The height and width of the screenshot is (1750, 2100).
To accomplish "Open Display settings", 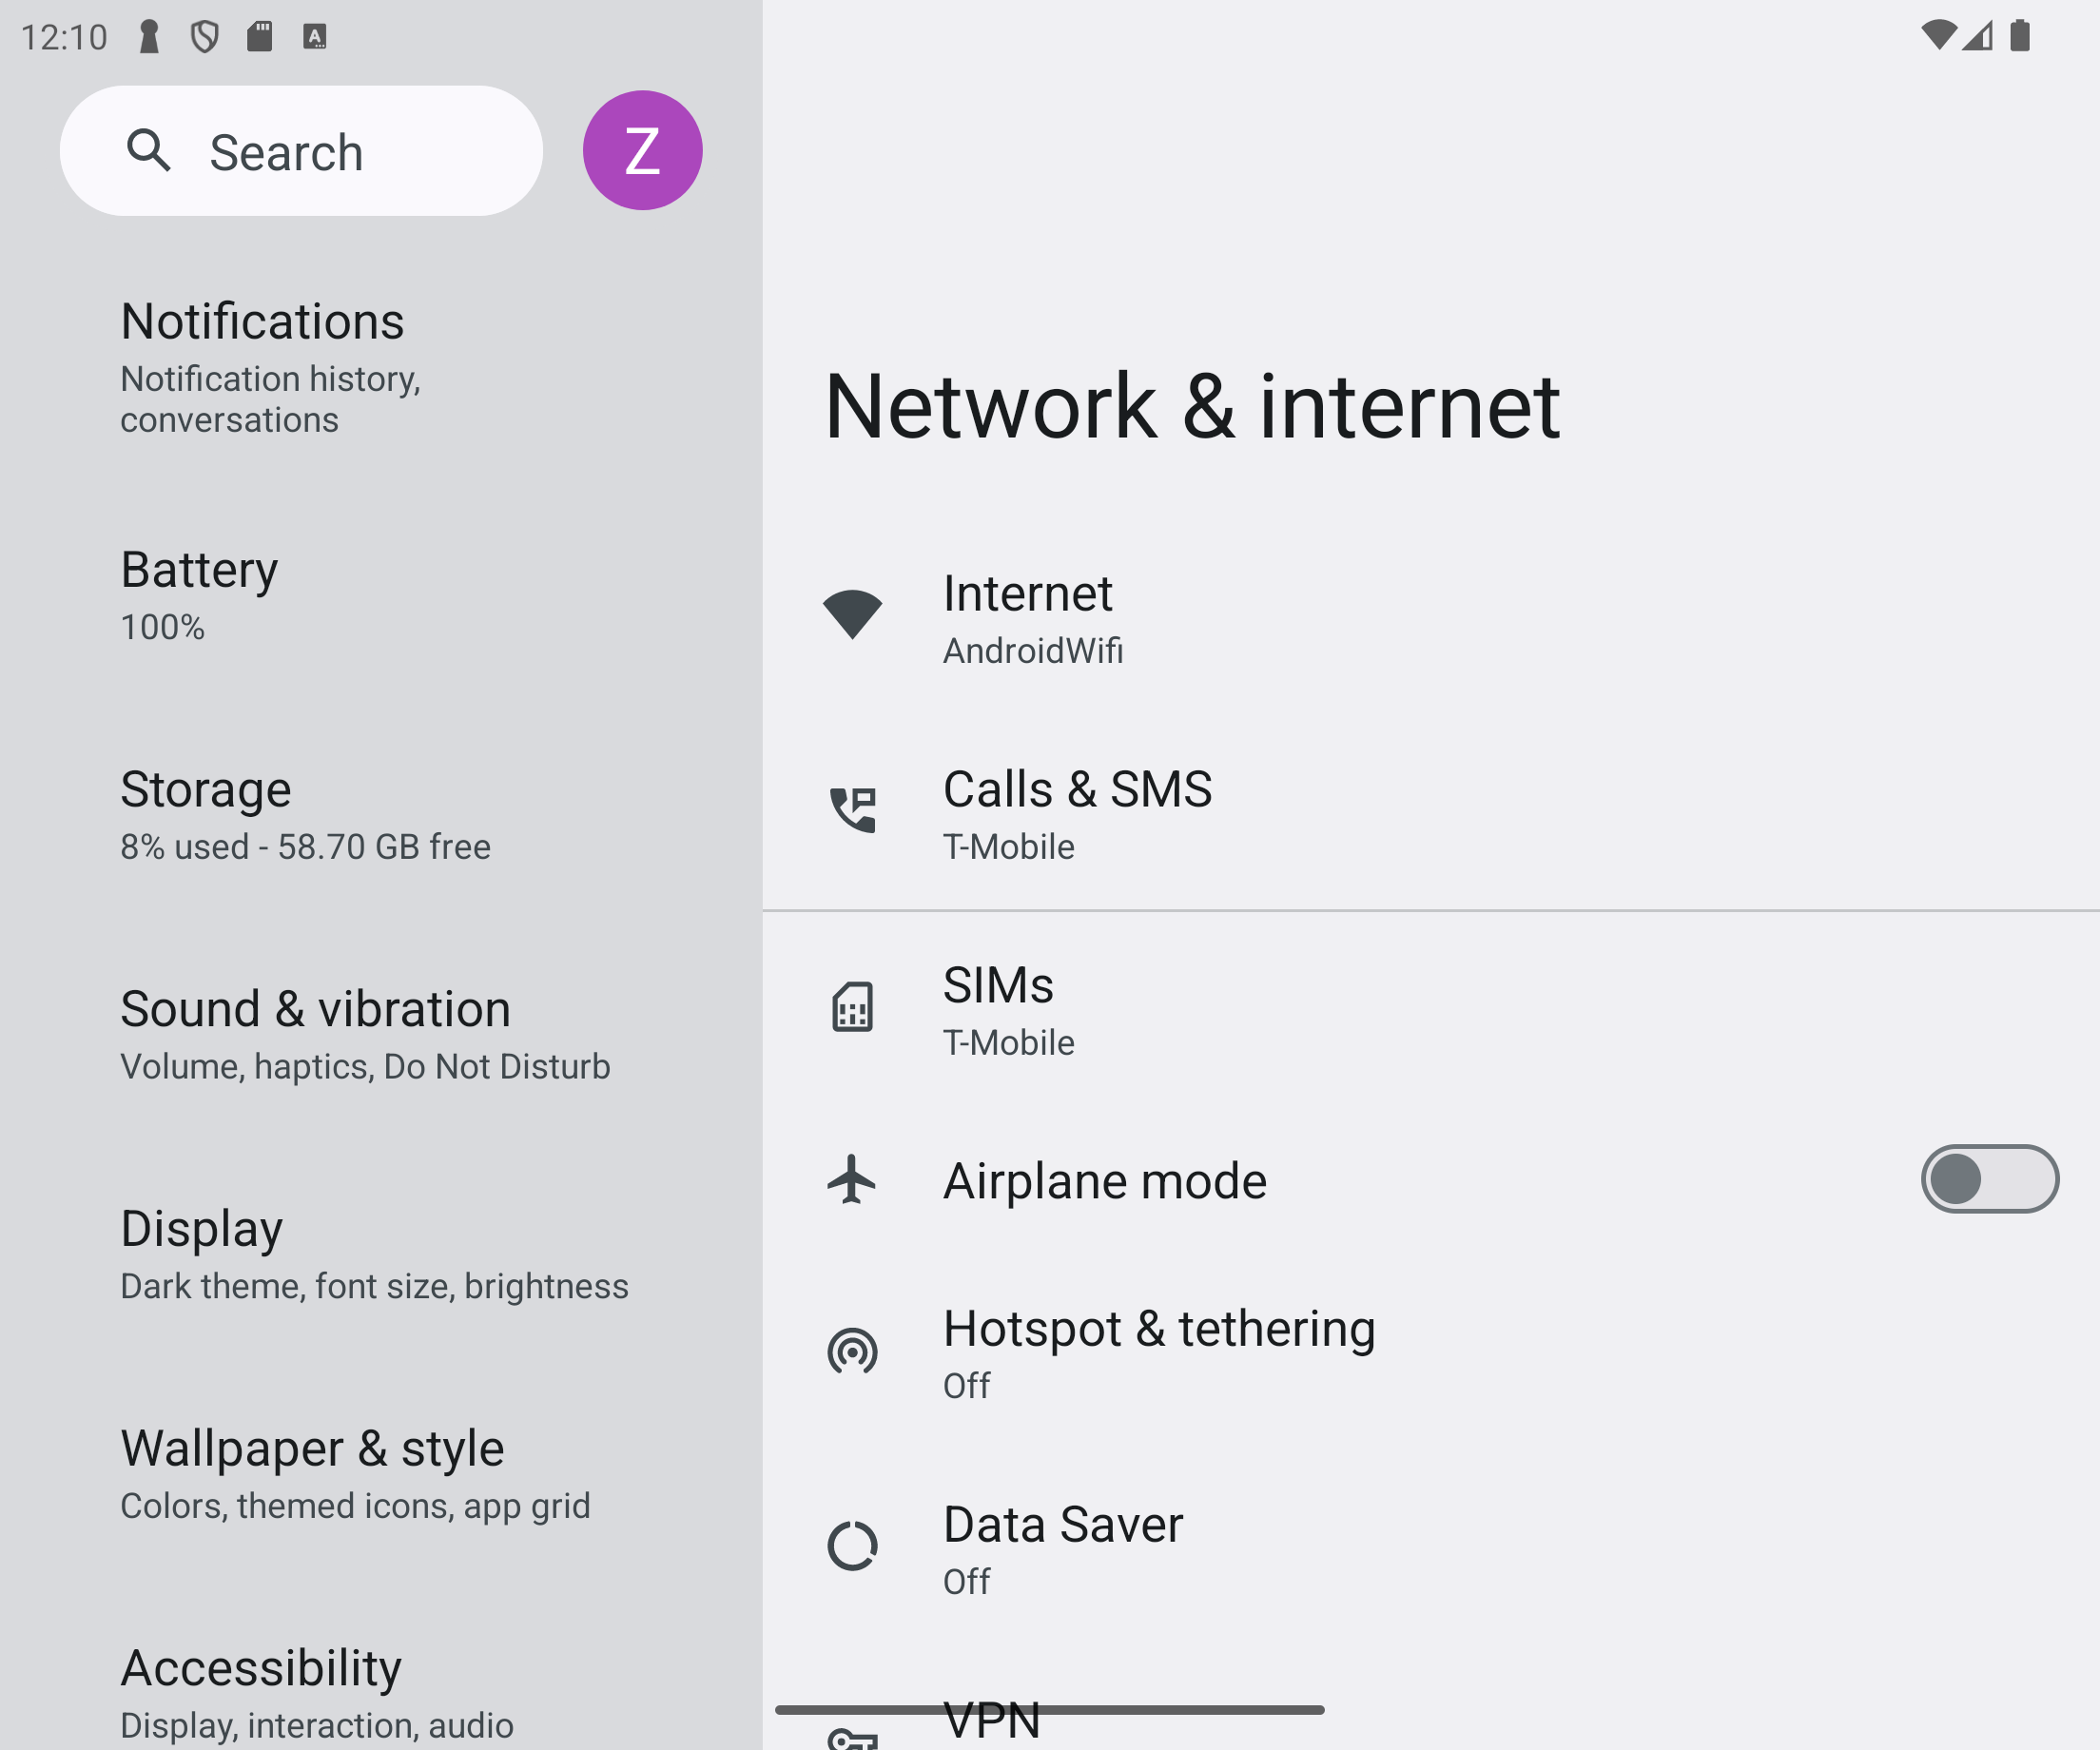I will pos(381,1254).
